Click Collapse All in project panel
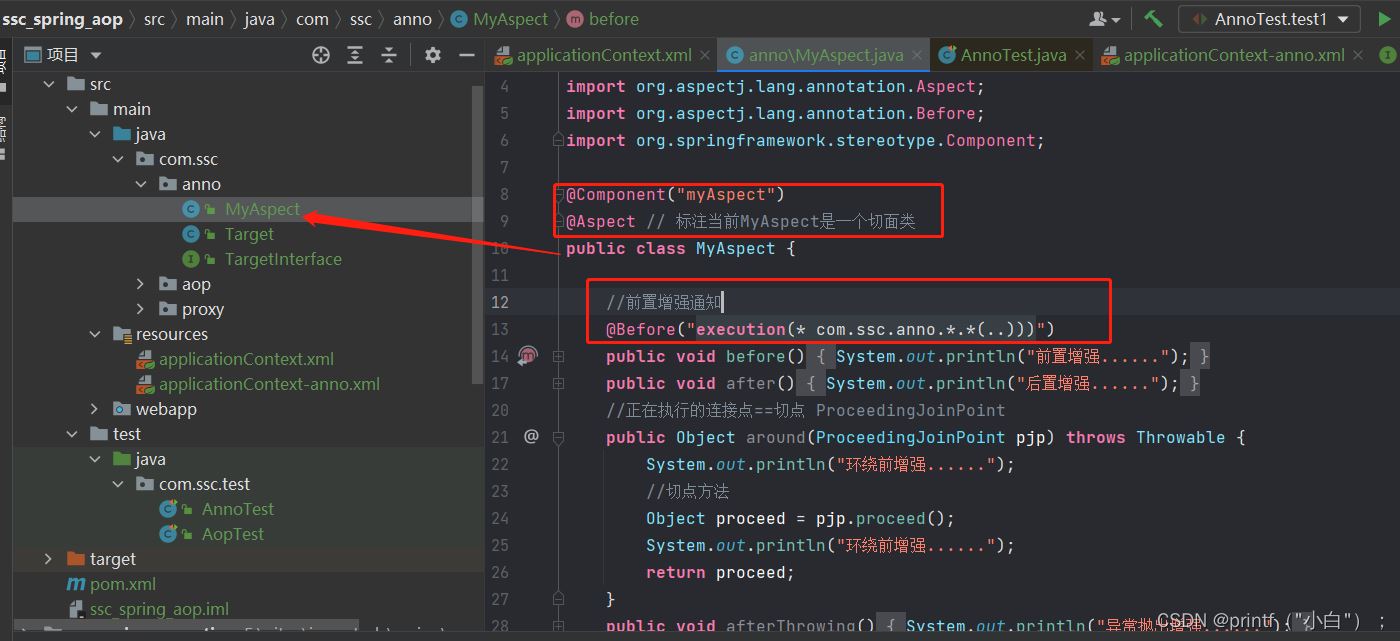This screenshot has width=1400, height=641. [389, 55]
